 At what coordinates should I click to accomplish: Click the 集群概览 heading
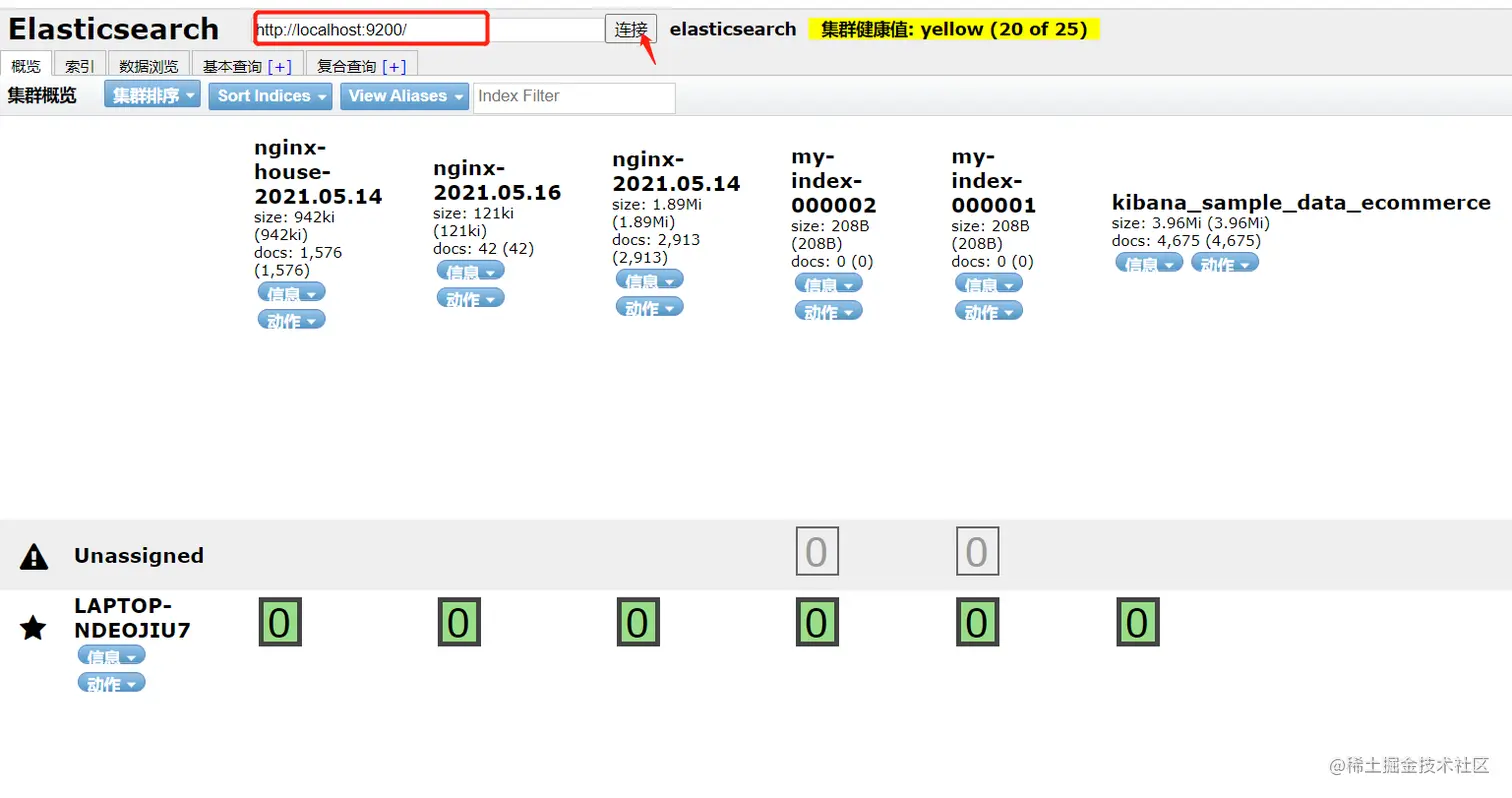pos(42,97)
